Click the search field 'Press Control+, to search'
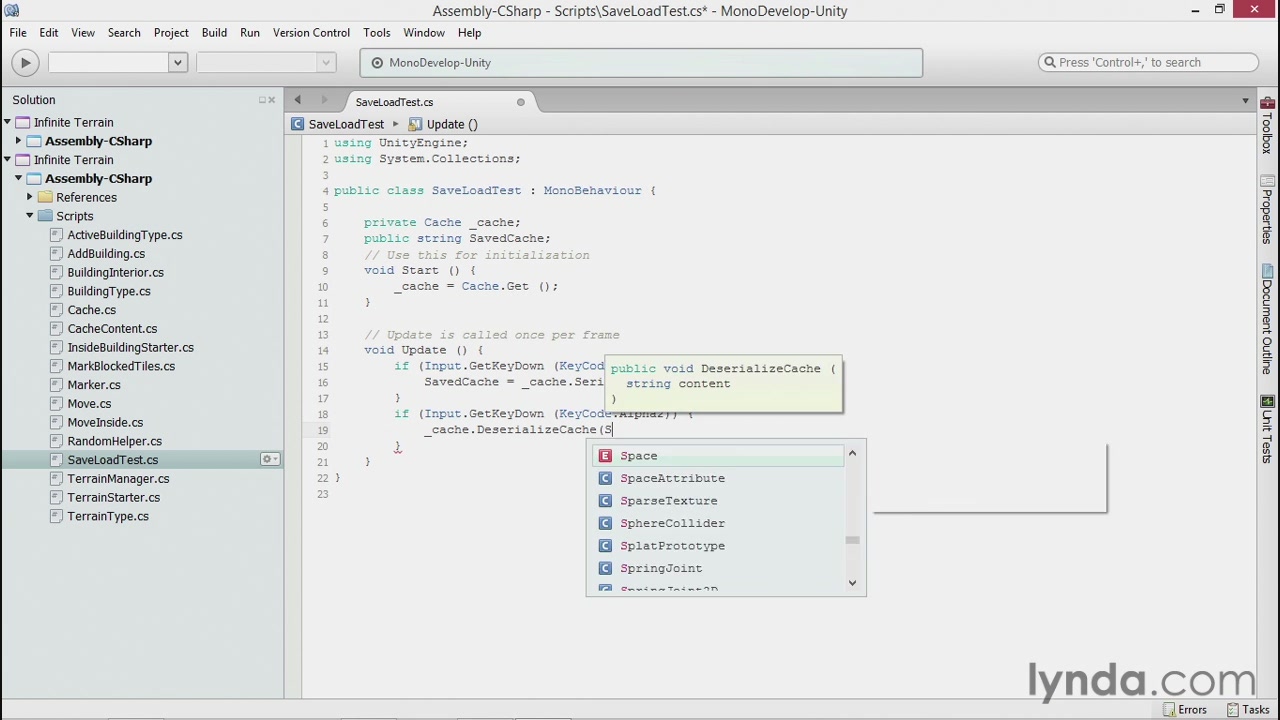 click(1148, 62)
